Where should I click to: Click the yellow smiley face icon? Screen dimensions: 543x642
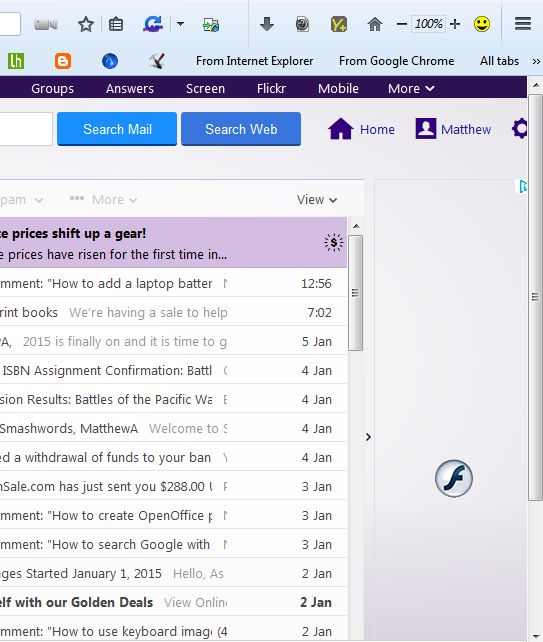coord(482,24)
